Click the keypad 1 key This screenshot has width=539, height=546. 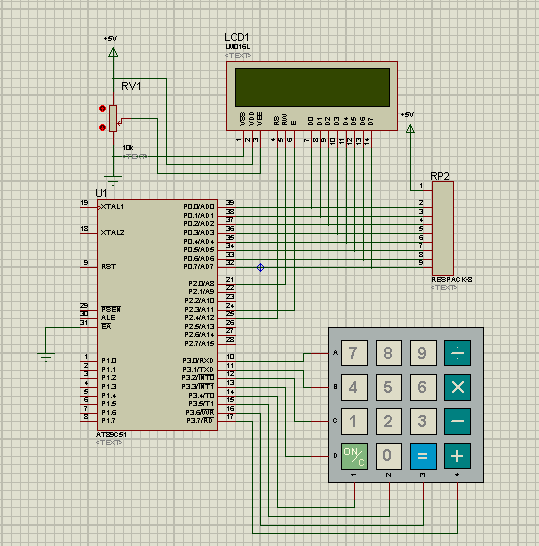pos(354,421)
